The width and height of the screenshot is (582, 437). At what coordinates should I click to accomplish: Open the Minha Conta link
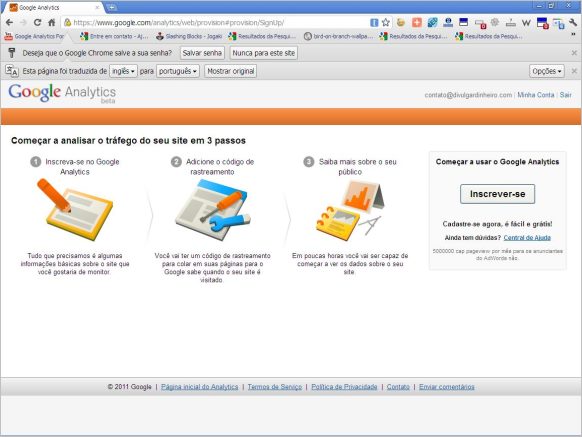coord(536,95)
